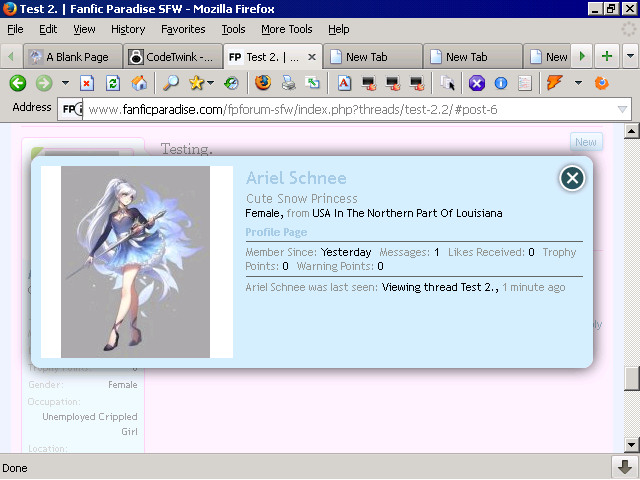Click the red letter A page icon
The width and height of the screenshot is (640, 480).
[344, 83]
